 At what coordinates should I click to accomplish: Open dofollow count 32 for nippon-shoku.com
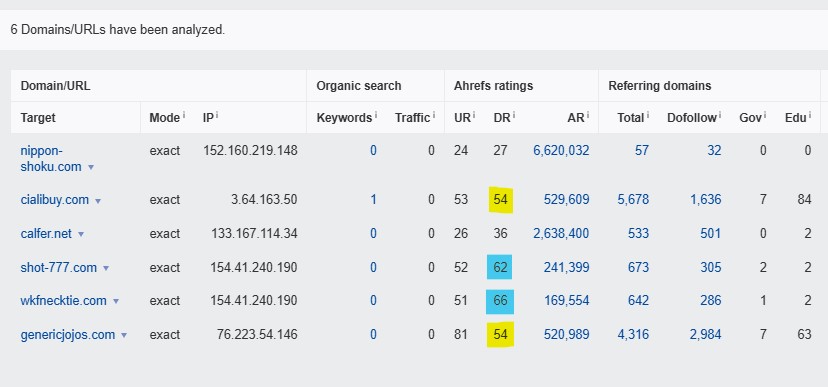(714, 150)
